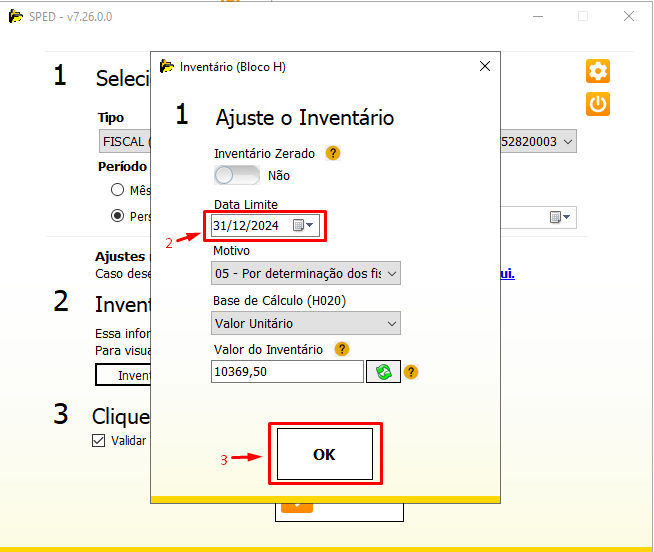
Task: Click help icon next to Valor do Inventário label
Action: click(x=342, y=349)
